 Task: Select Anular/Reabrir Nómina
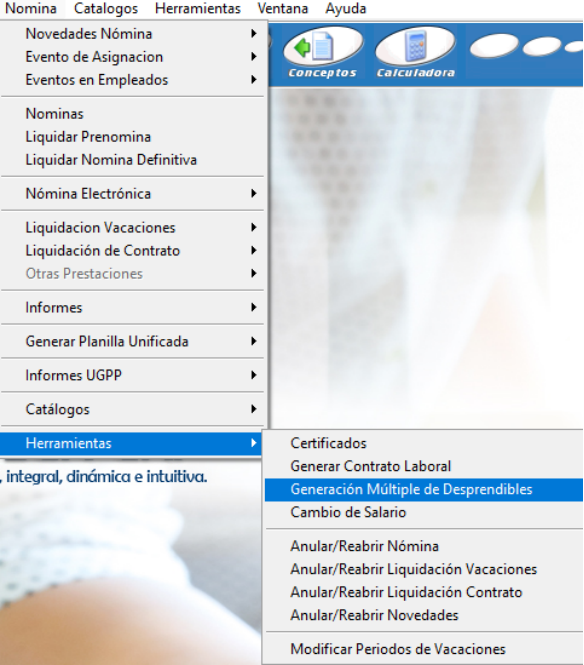(423, 546)
